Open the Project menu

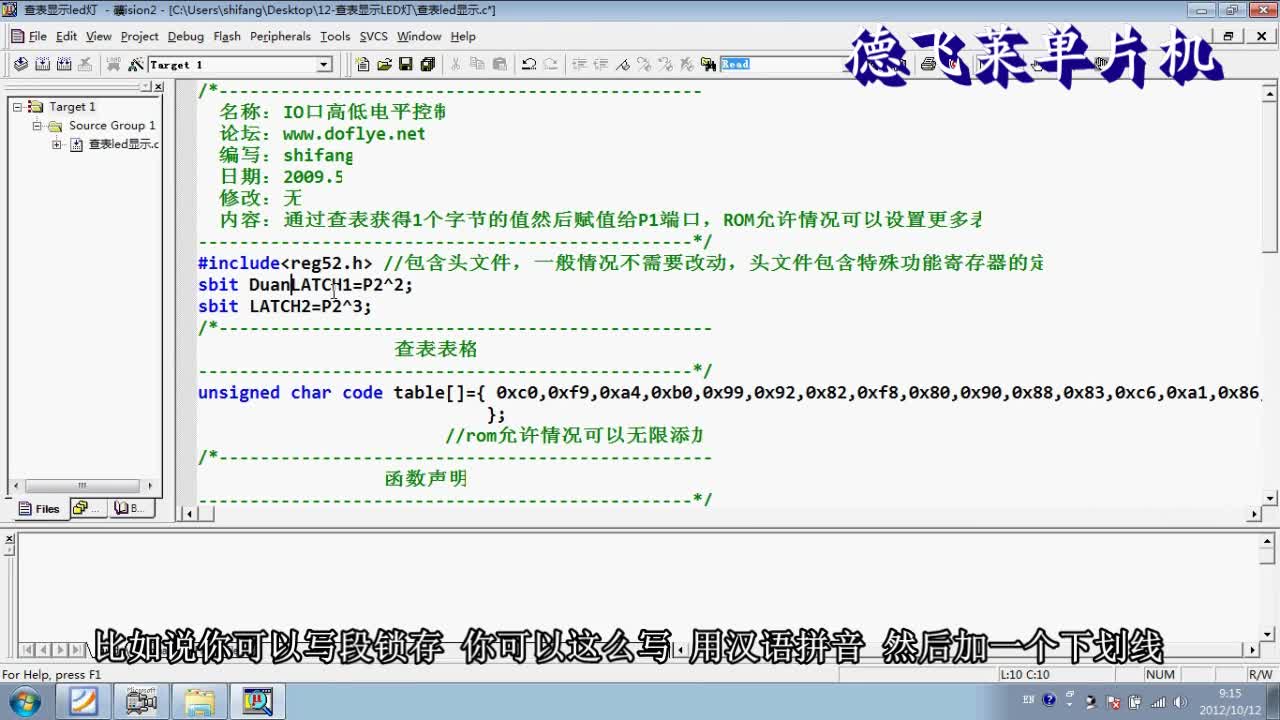pos(139,36)
